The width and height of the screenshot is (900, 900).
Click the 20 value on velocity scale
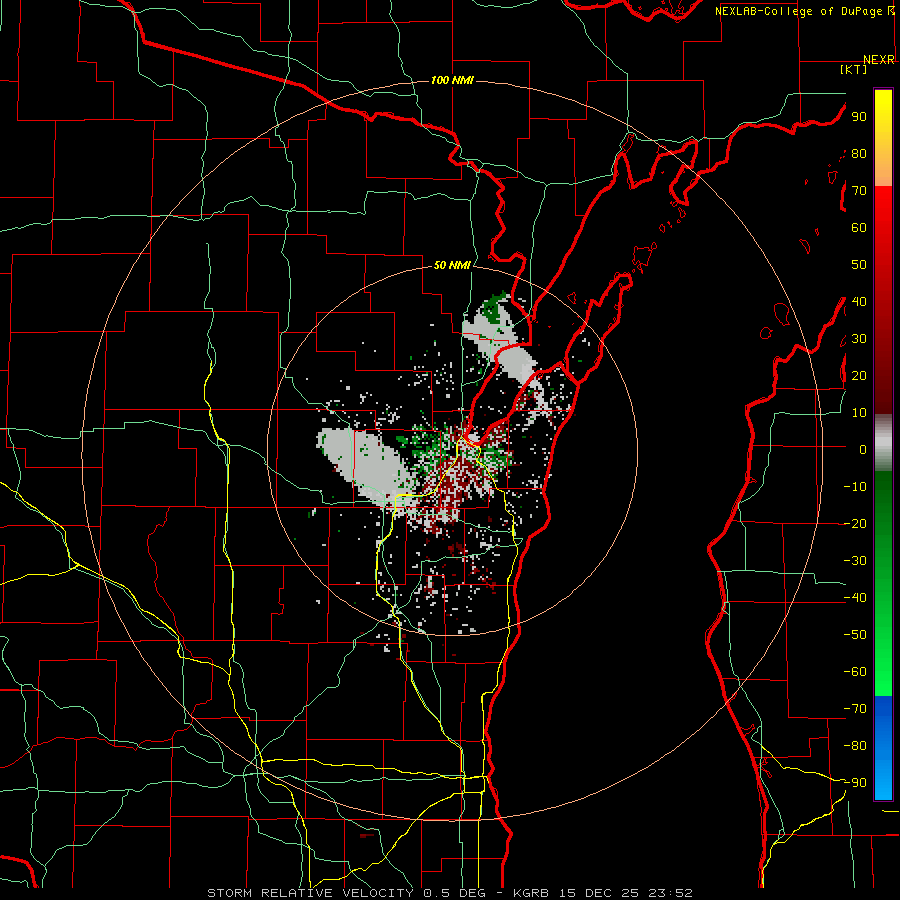coord(859,376)
